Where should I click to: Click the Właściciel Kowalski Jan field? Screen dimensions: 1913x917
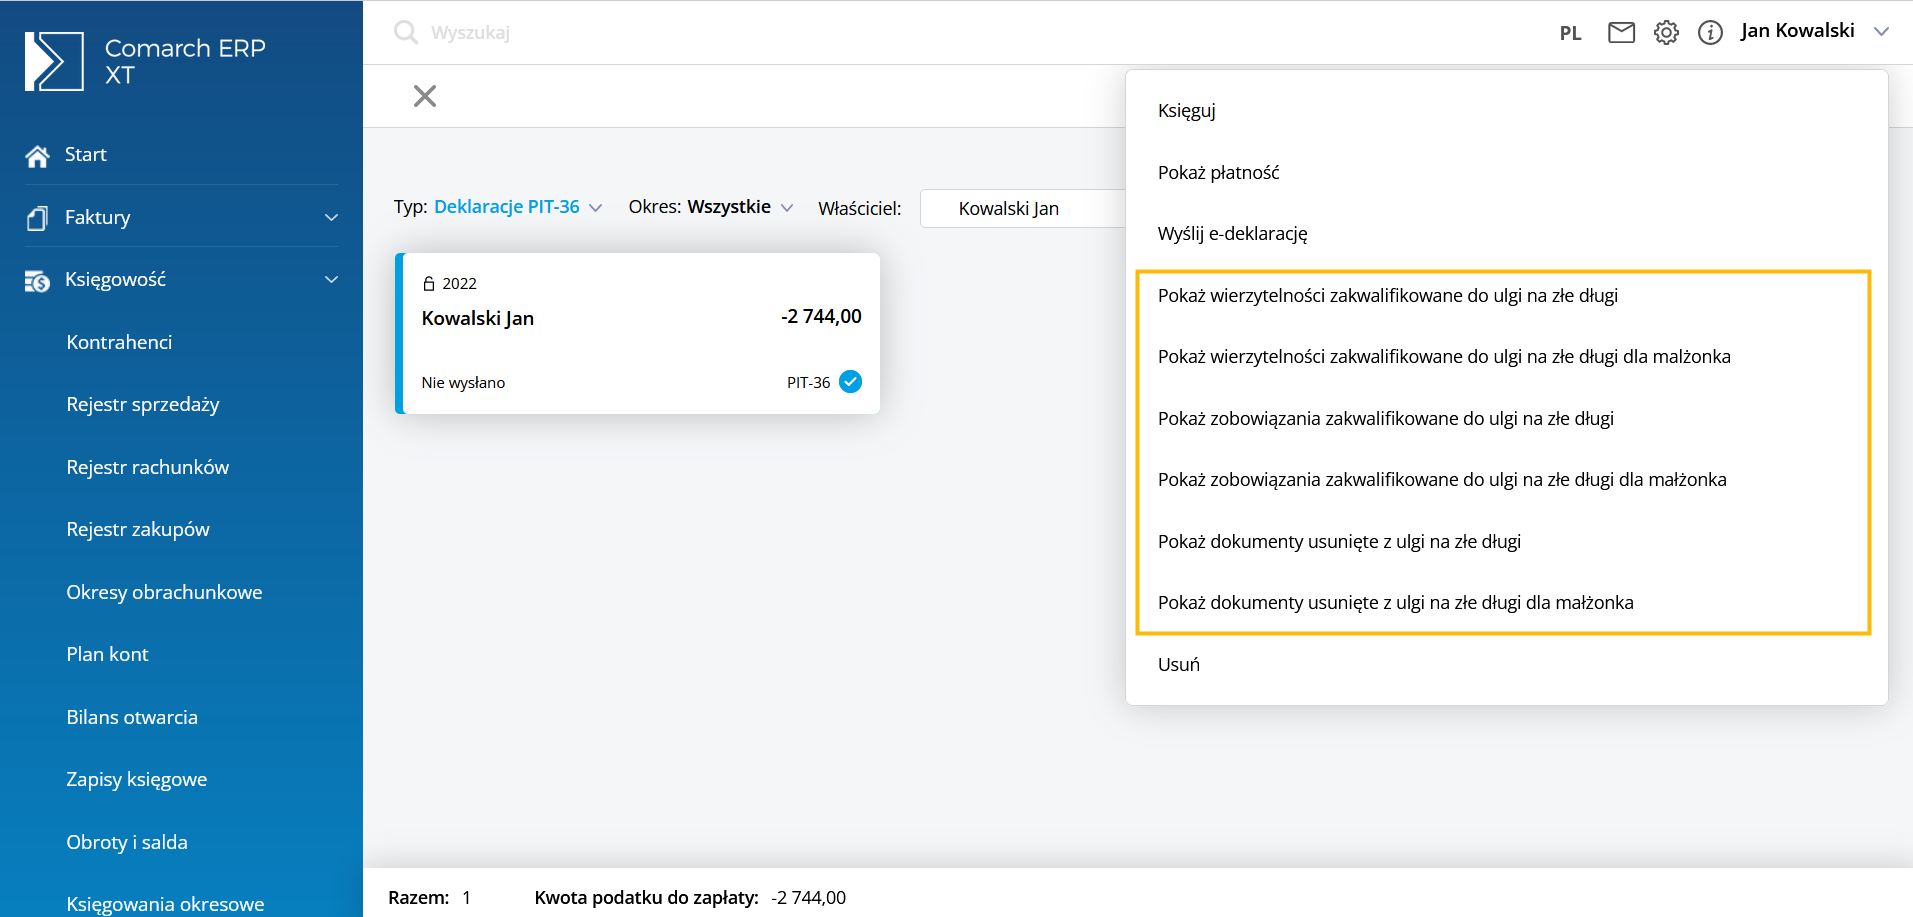pos(1022,208)
